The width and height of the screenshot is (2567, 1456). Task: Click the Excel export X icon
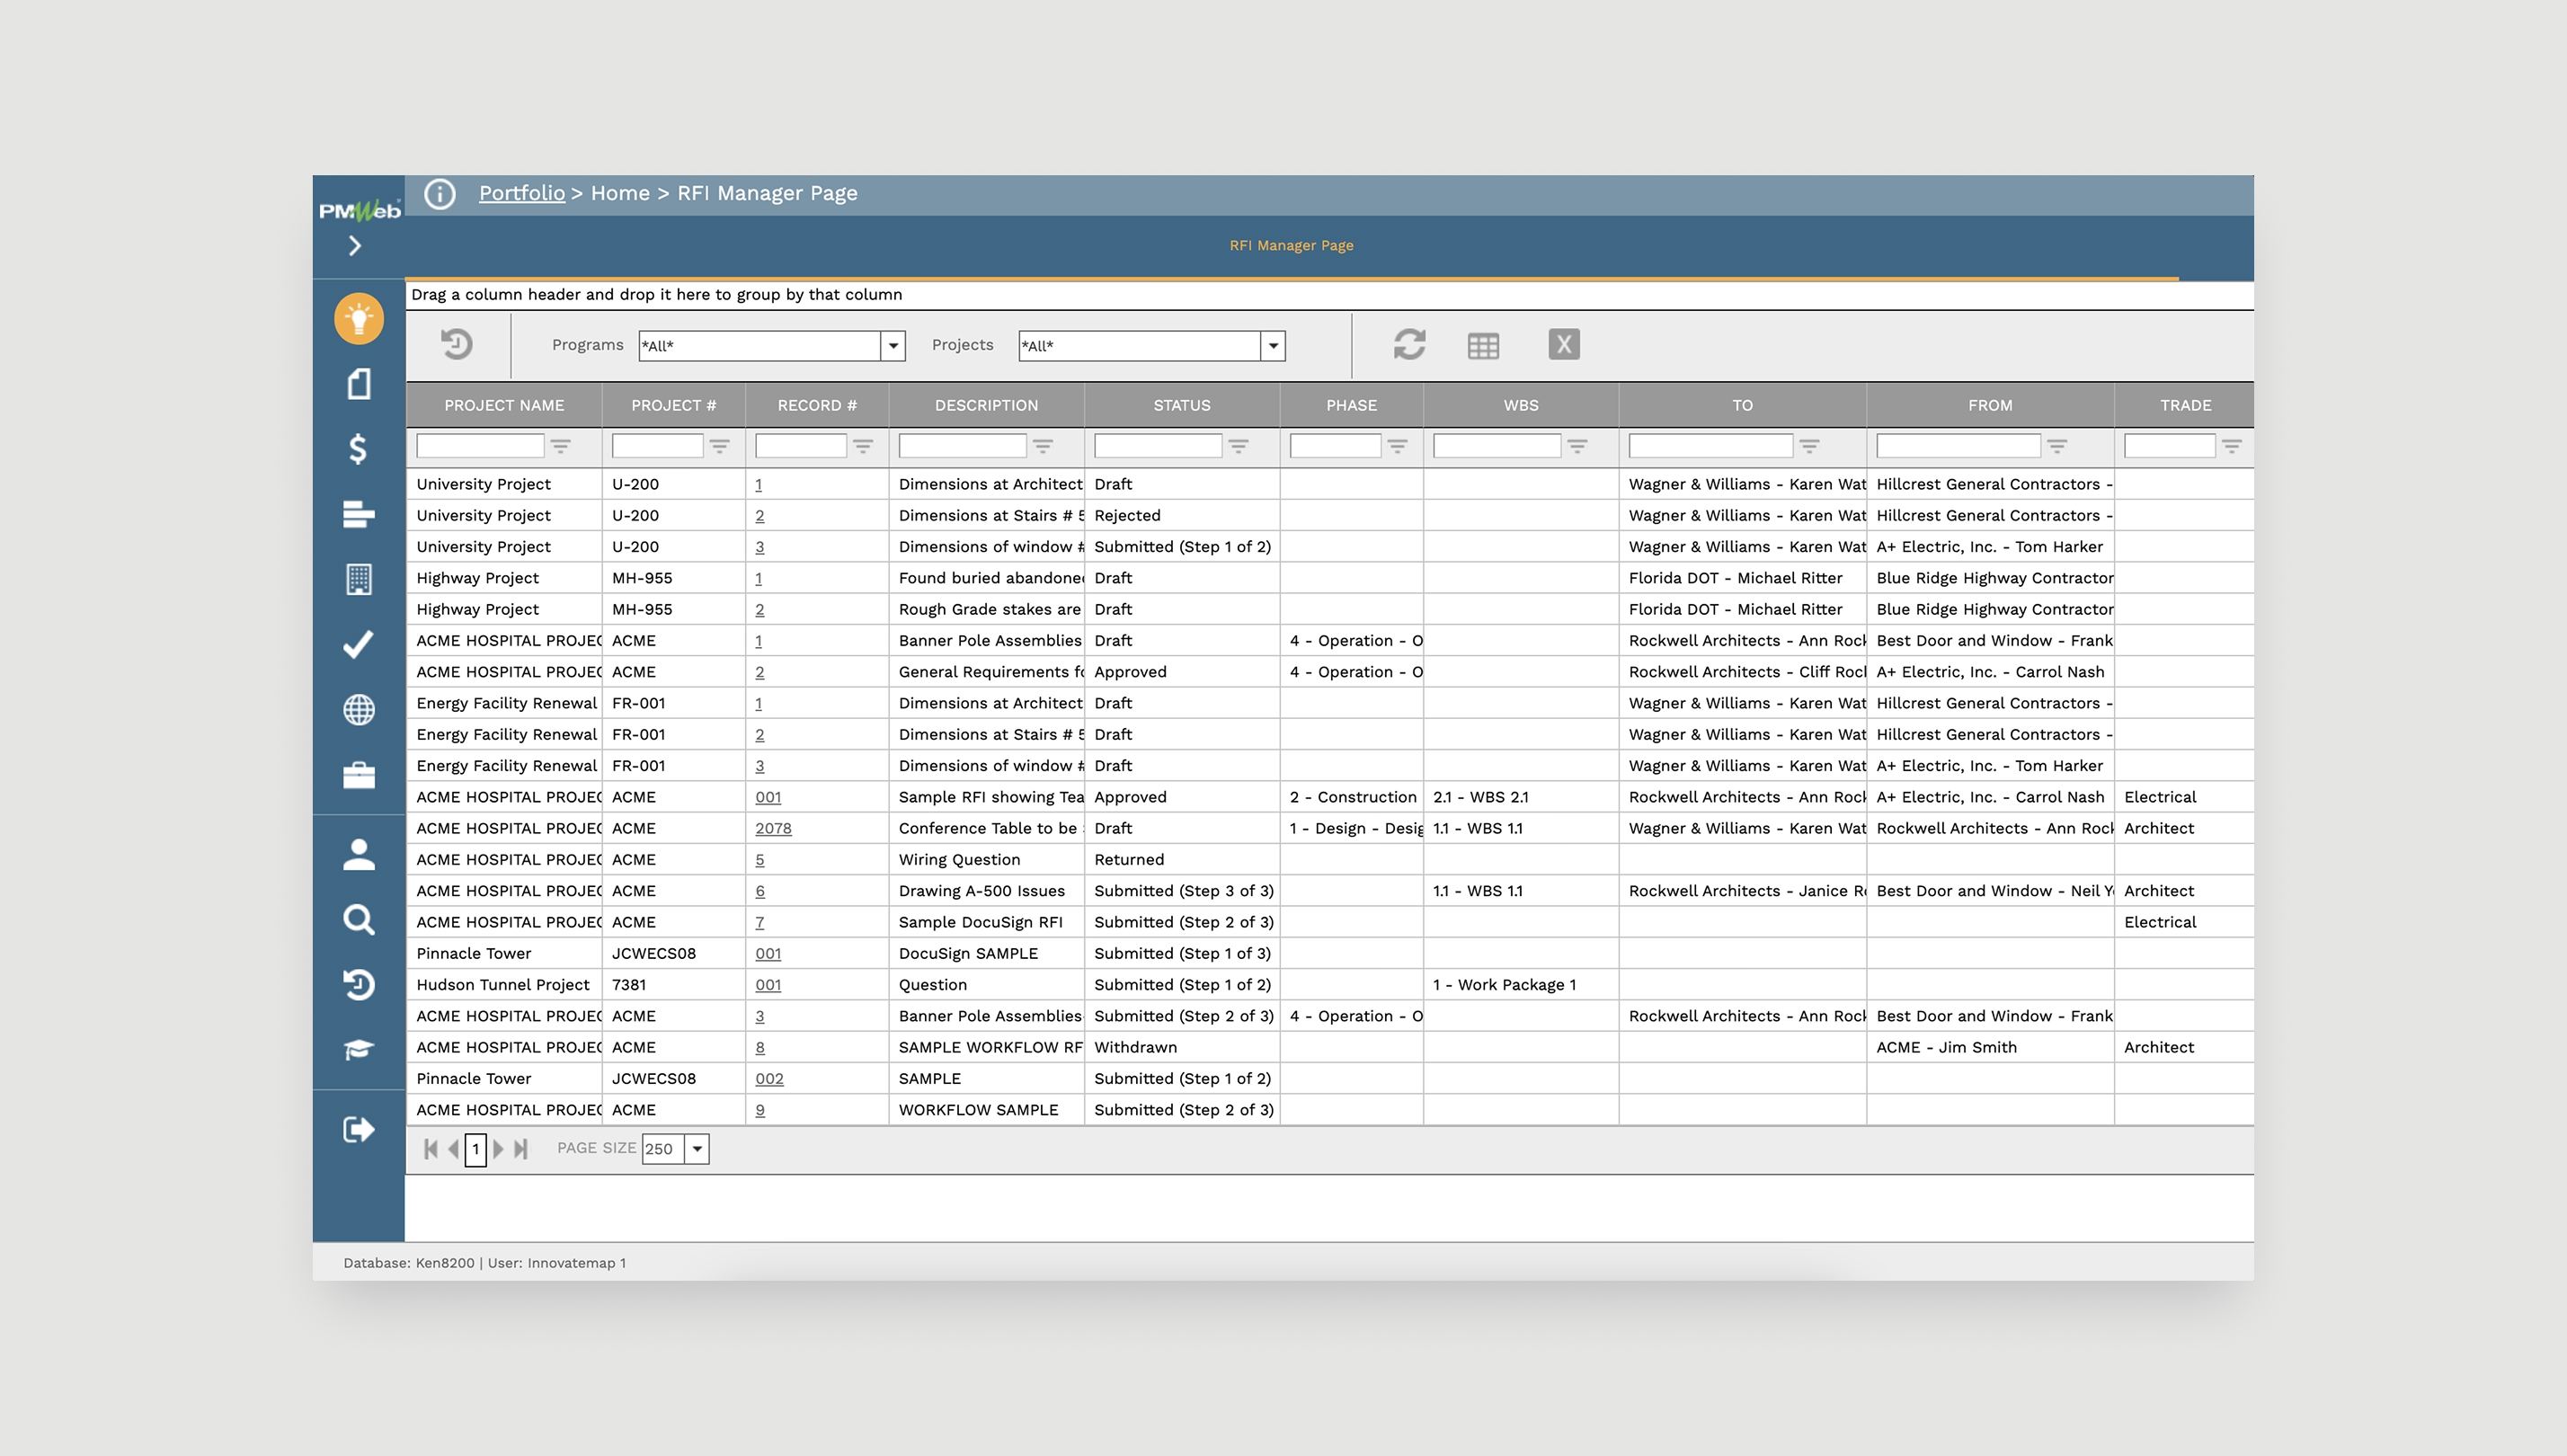1564,345
